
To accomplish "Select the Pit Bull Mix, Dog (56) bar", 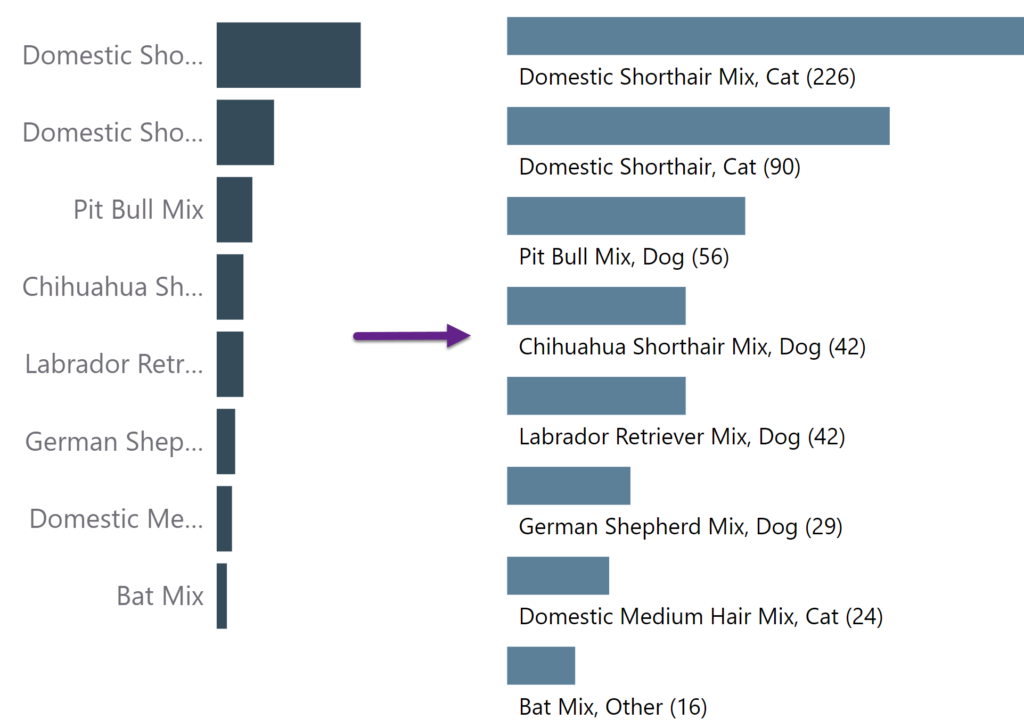I will 626,216.
